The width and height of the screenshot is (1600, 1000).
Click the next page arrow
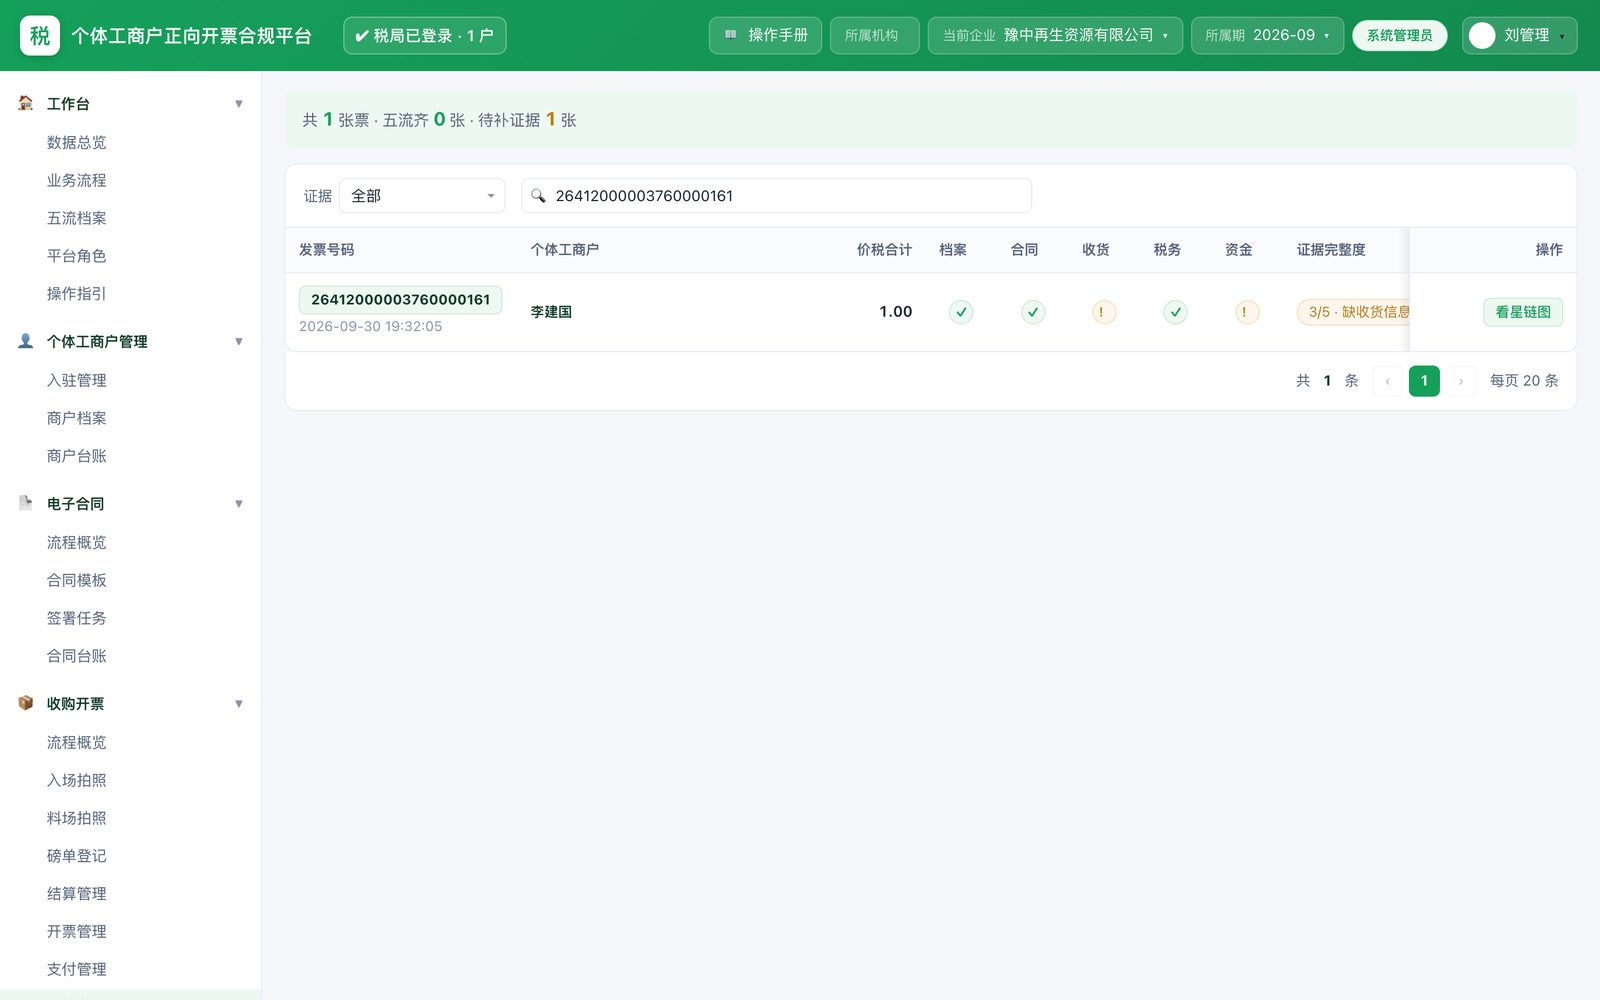pyautogui.click(x=1461, y=381)
